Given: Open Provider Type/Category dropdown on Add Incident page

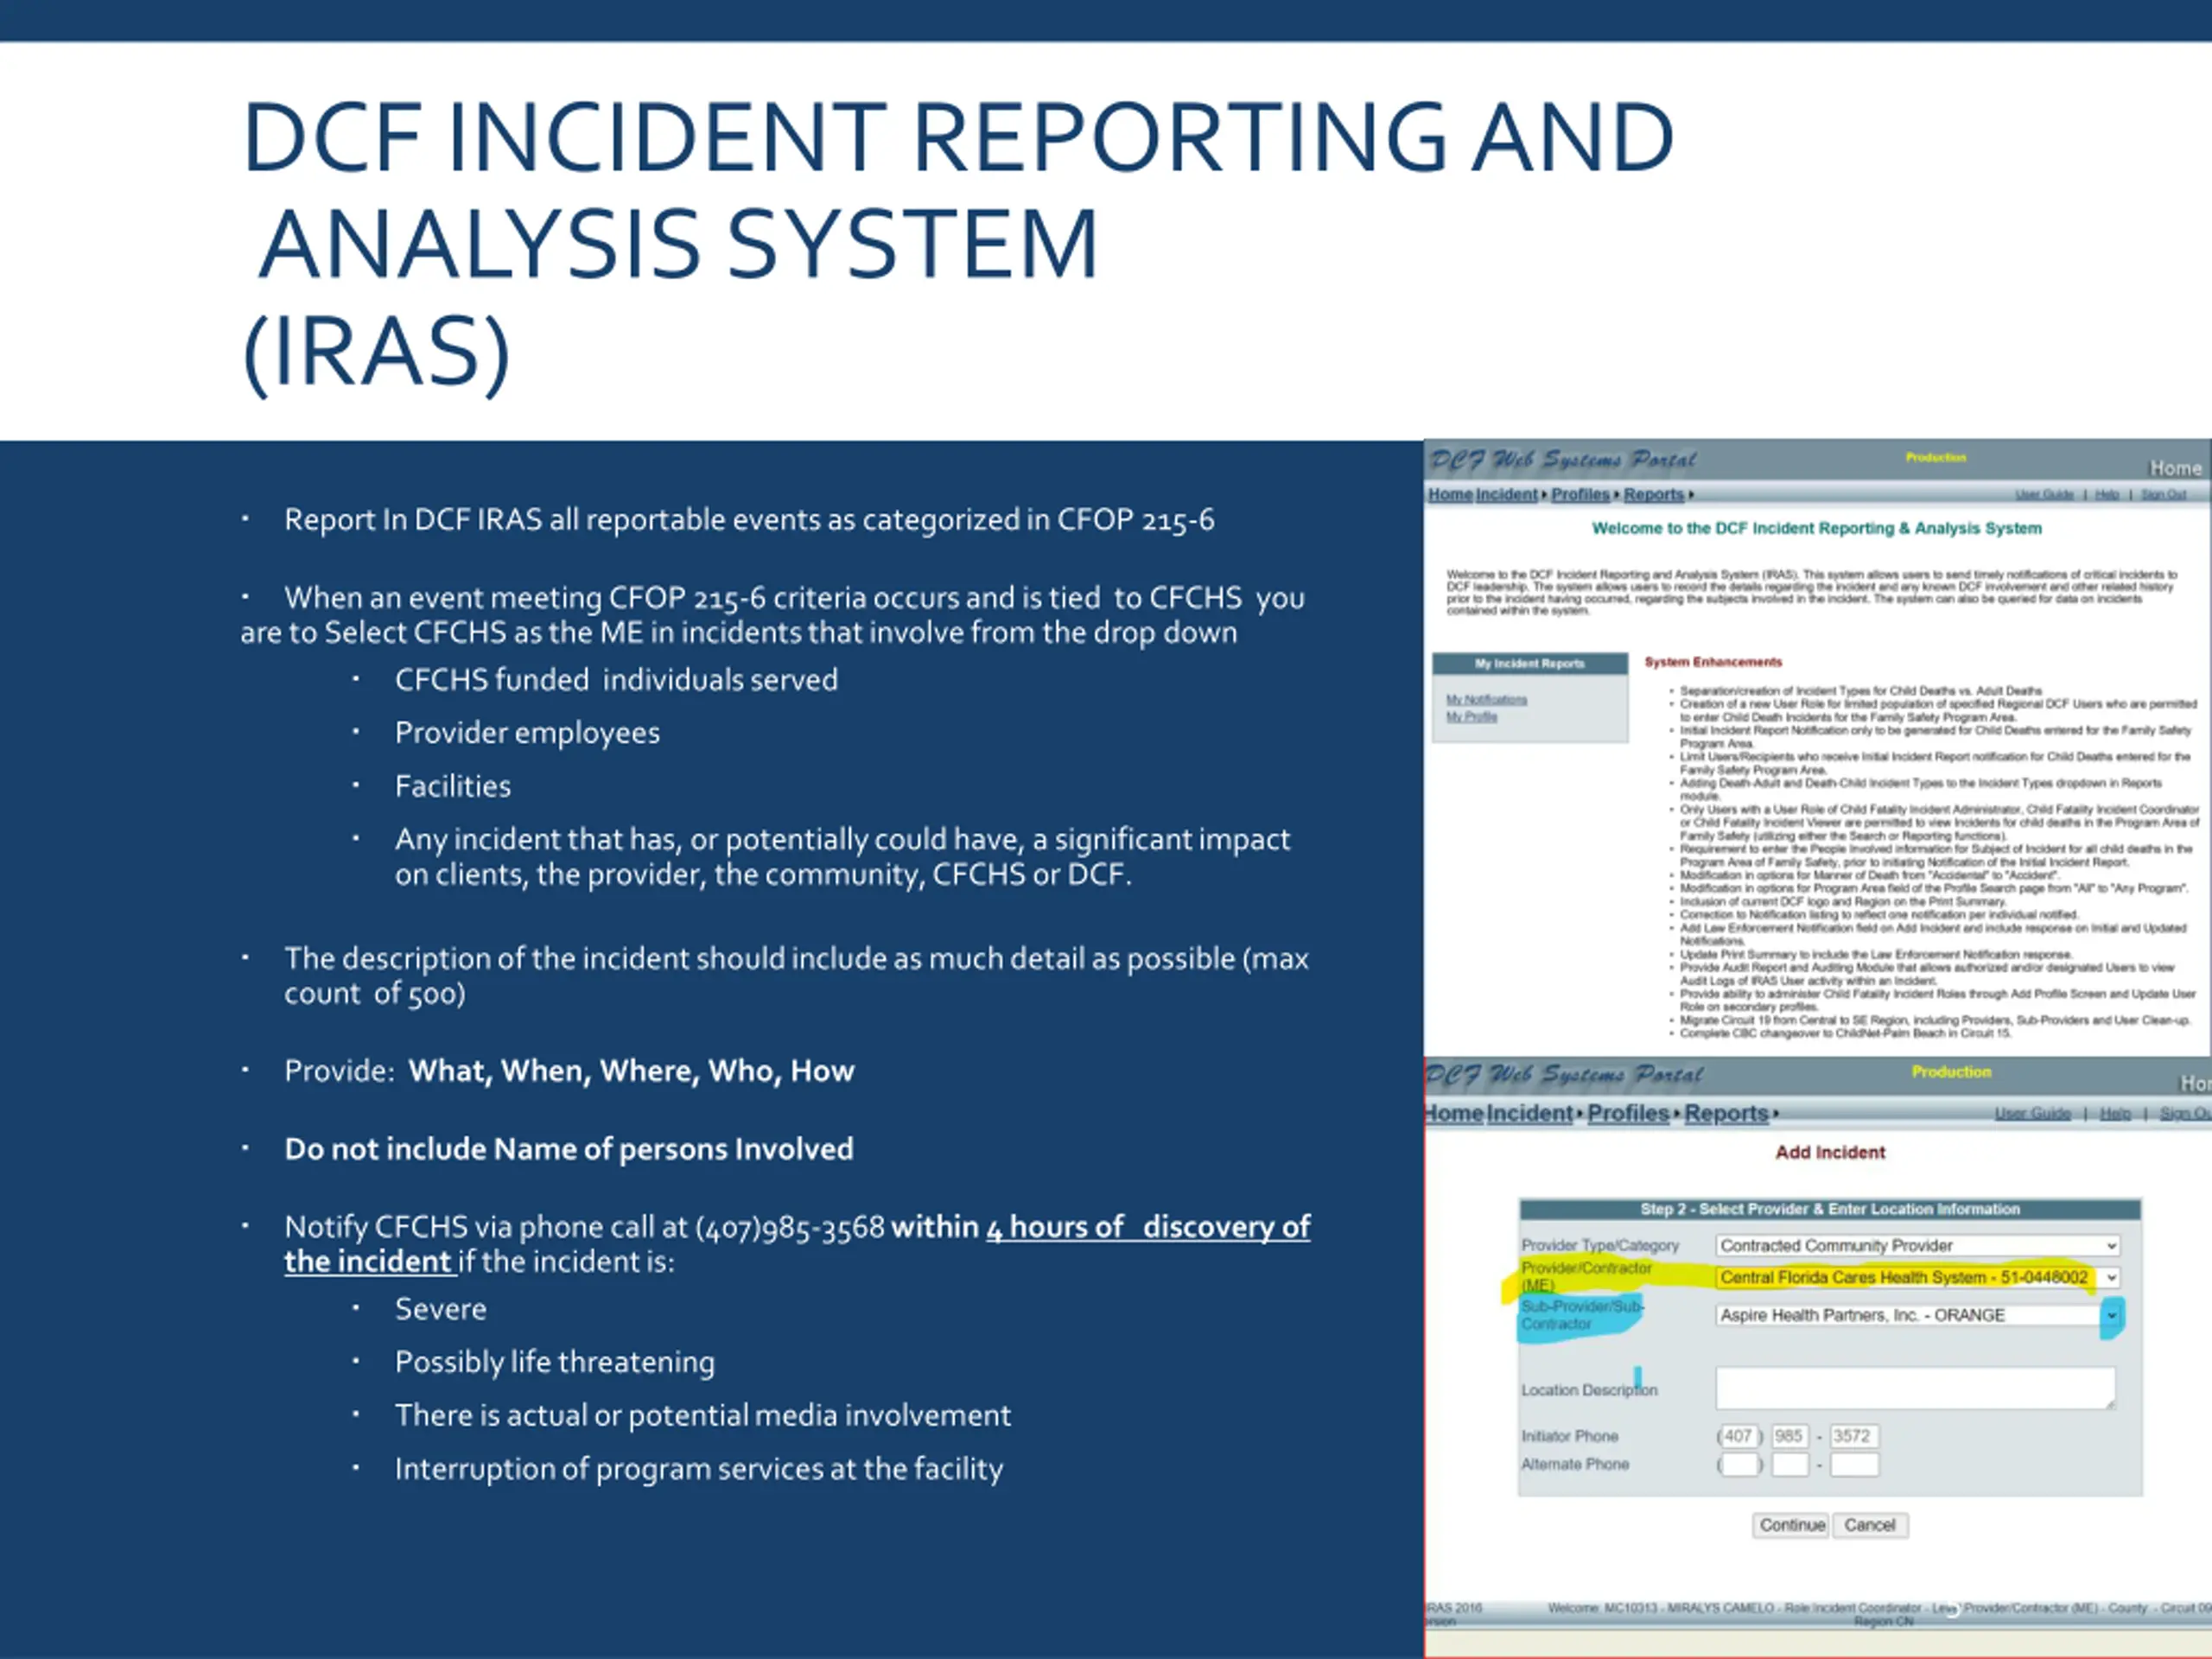Looking at the screenshot, I should (1917, 1245).
